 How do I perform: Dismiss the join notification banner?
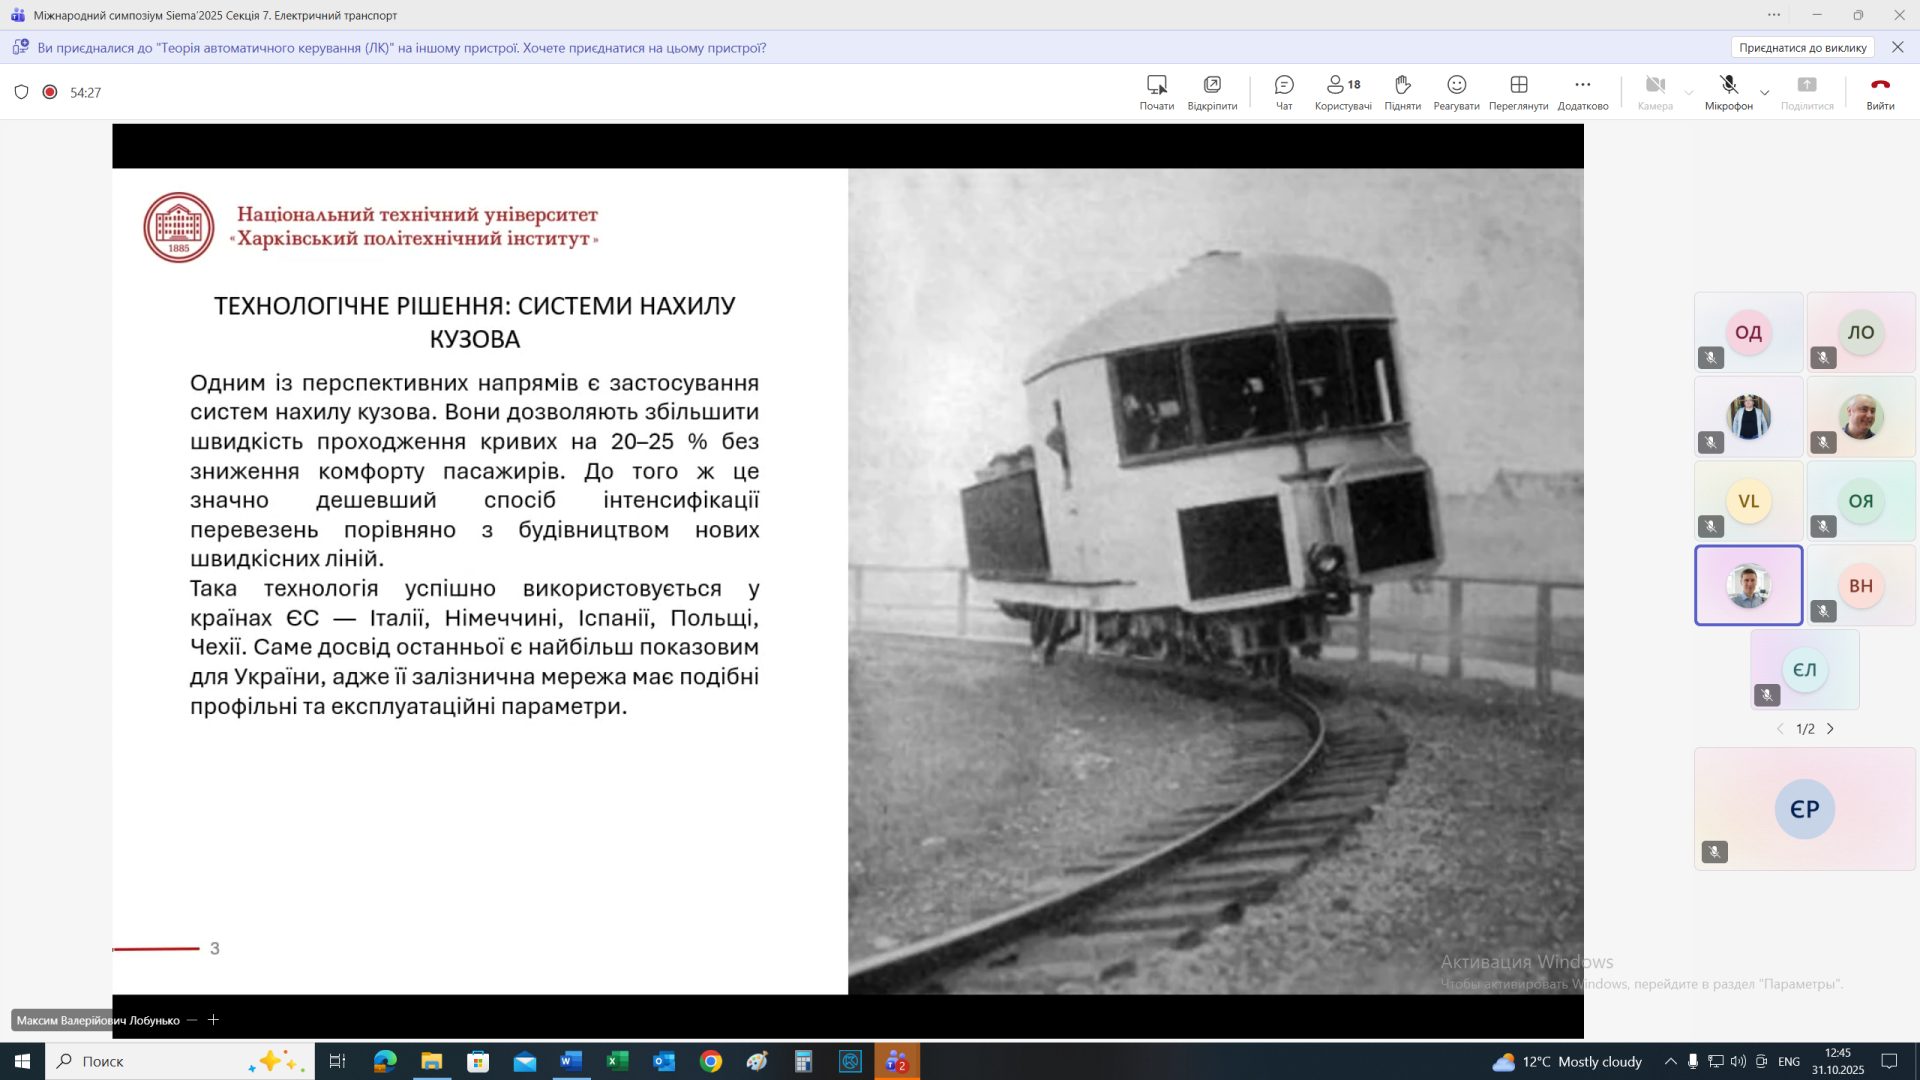coord(1897,47)
